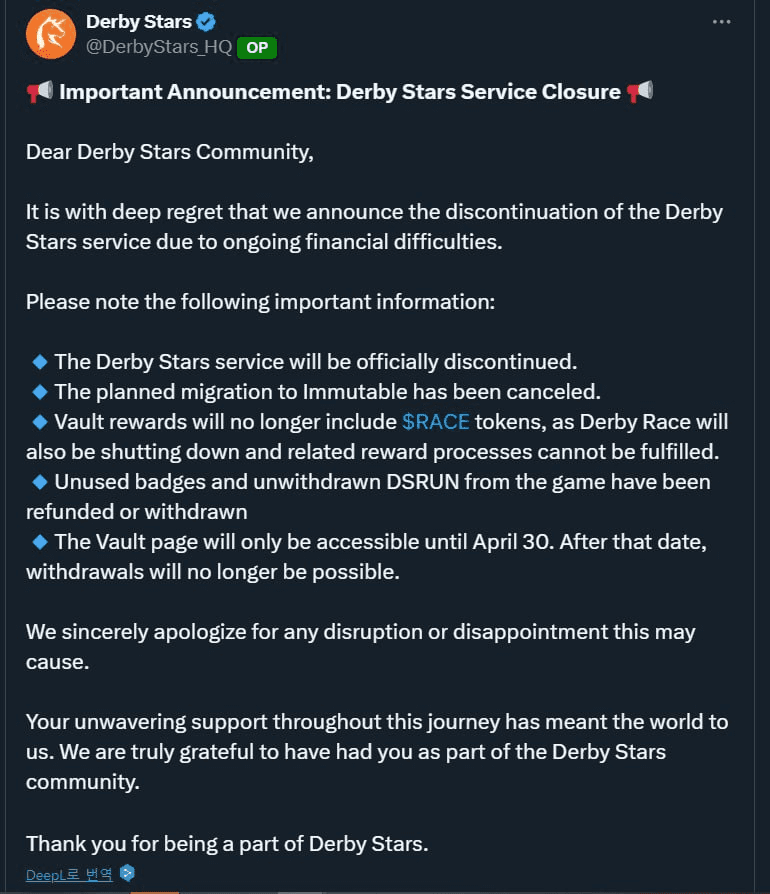
Task: Click the green OP badge
Action: (257, 47)
